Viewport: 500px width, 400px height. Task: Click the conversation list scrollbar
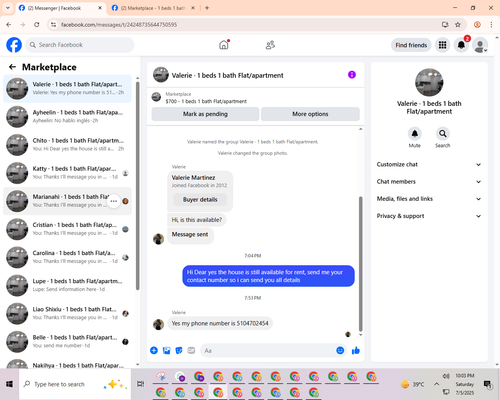point(137,185)
